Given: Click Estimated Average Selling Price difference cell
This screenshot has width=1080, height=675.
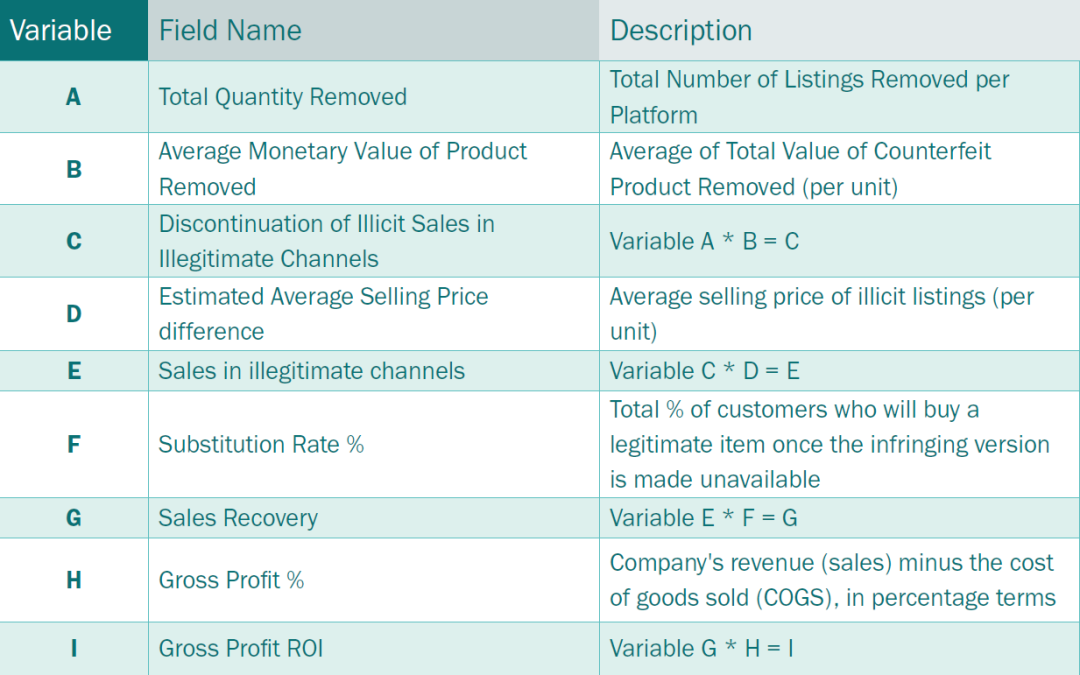Looking at the screenshot, I should [373, 314].
